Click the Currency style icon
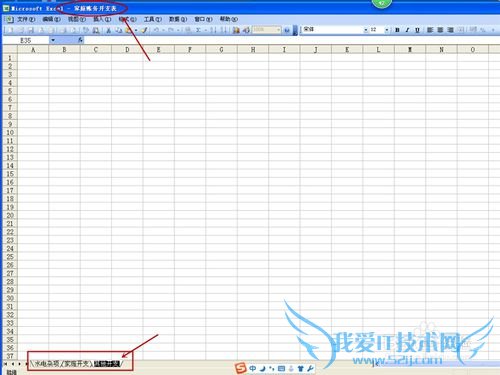This screenshot has width=500, height=375. coord(473,30)
